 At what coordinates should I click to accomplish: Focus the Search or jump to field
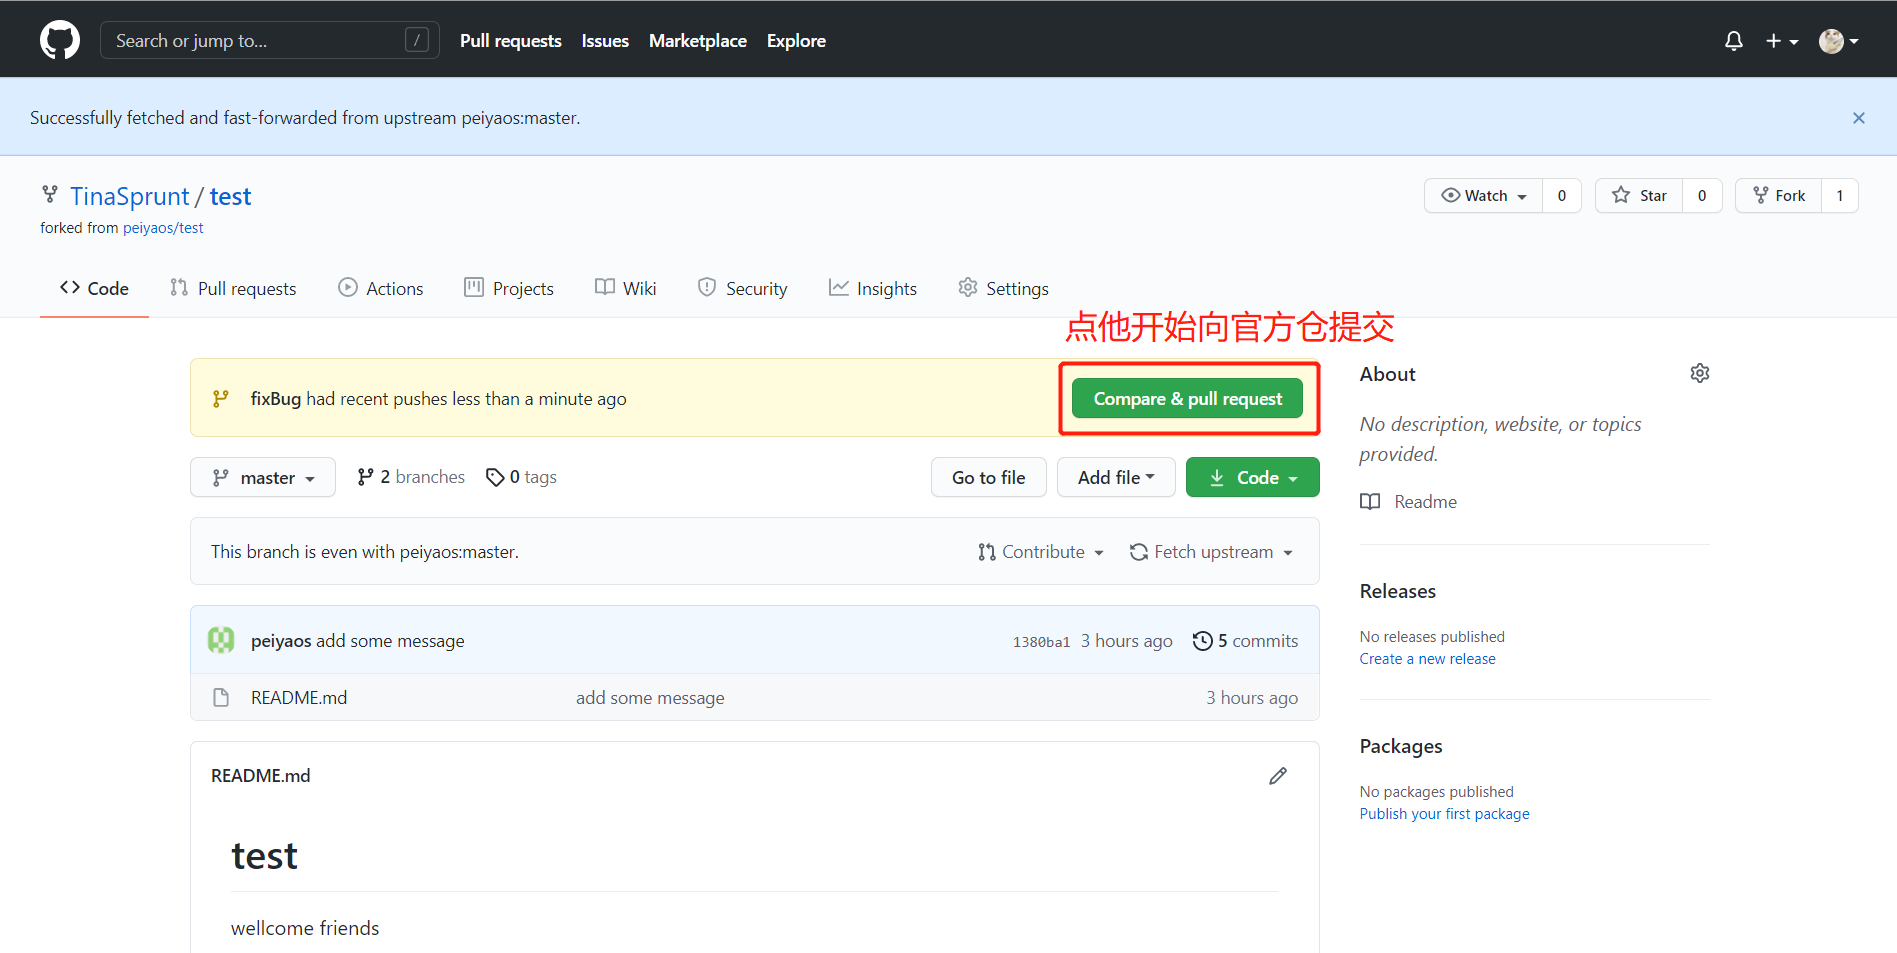click(x=269, y=40)
